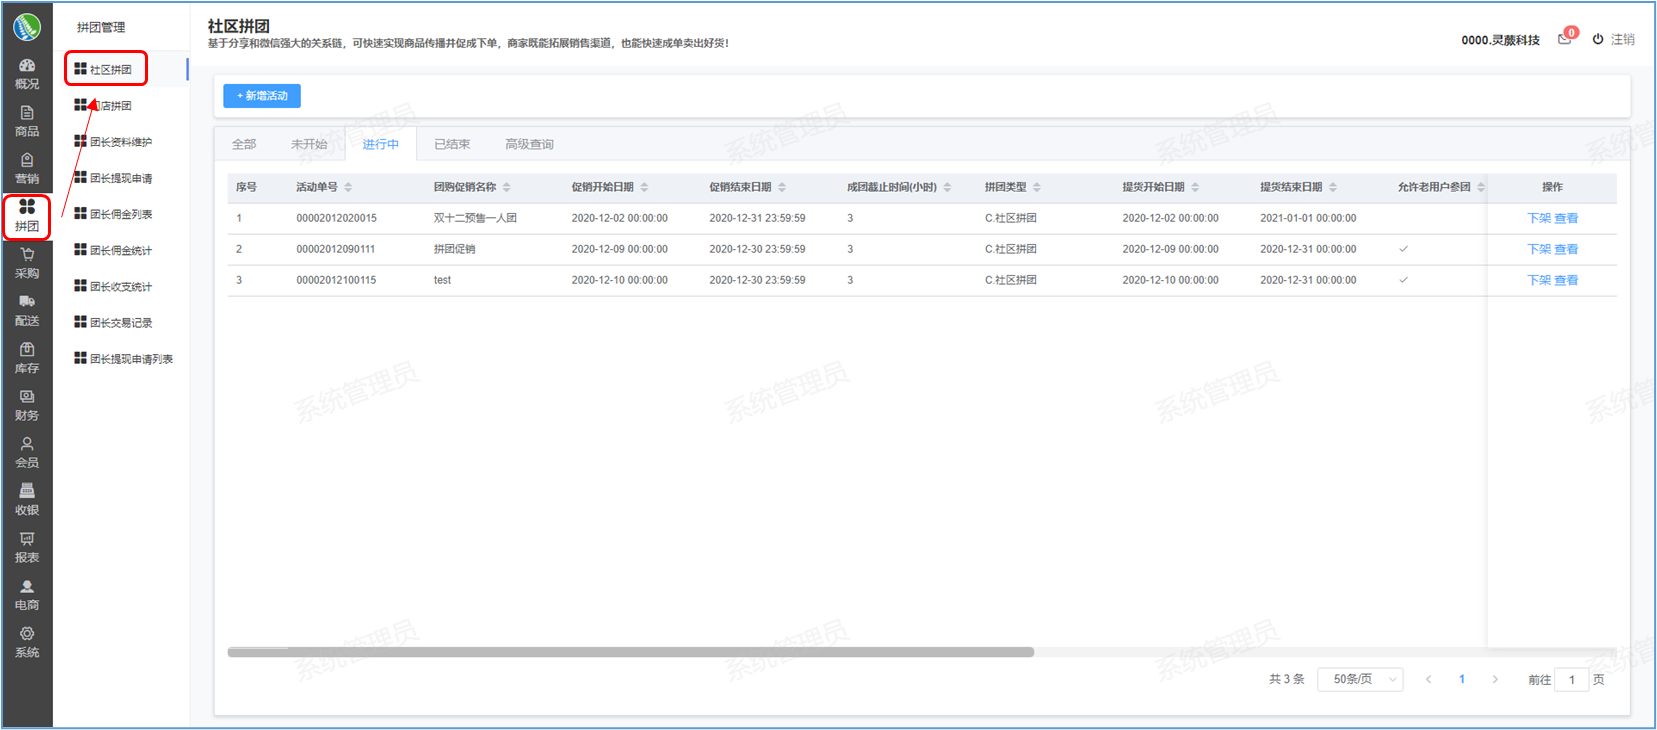
Task: Go to previous page in pagination
Action: (x=1428, y=679)
